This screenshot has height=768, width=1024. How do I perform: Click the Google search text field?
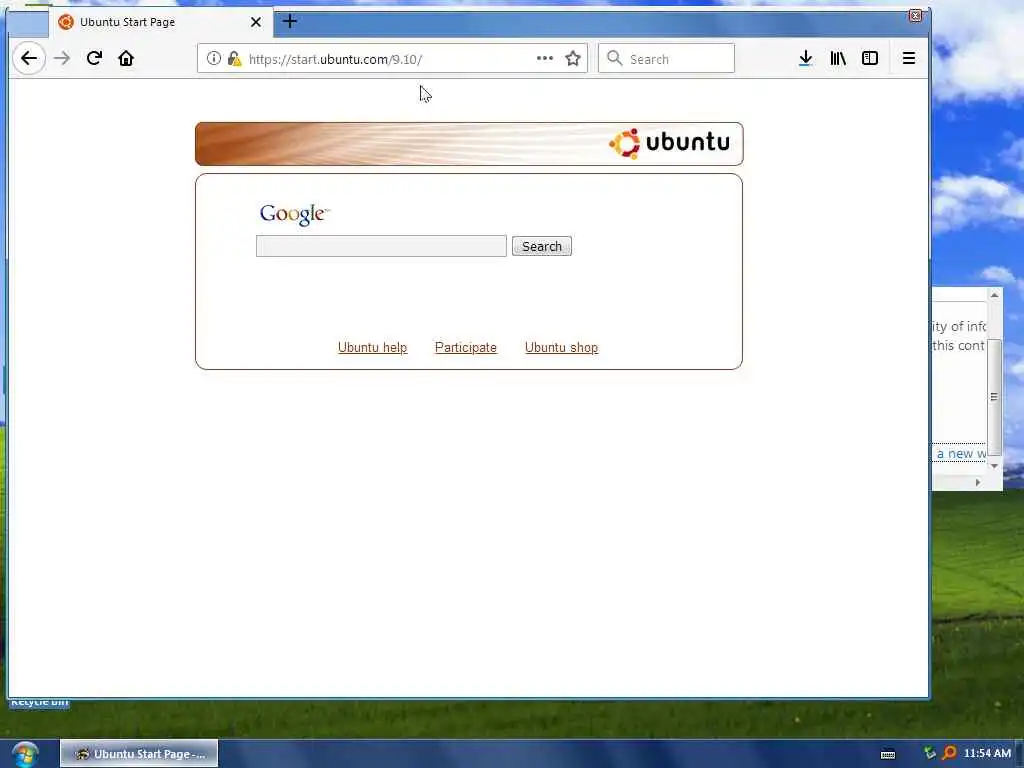[381, 246]
